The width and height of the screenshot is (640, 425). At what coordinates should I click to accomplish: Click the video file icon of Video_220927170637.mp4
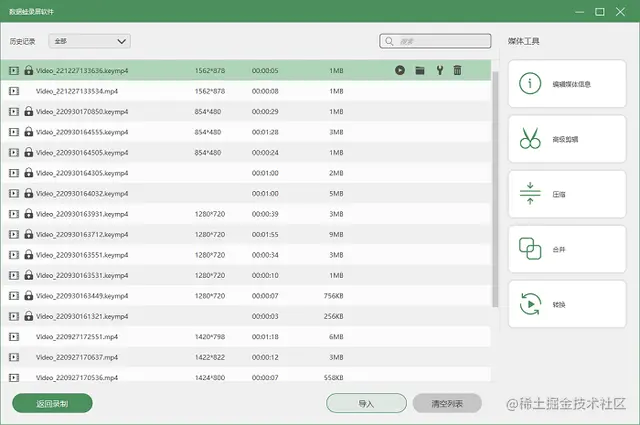click(x=14, y=357)
